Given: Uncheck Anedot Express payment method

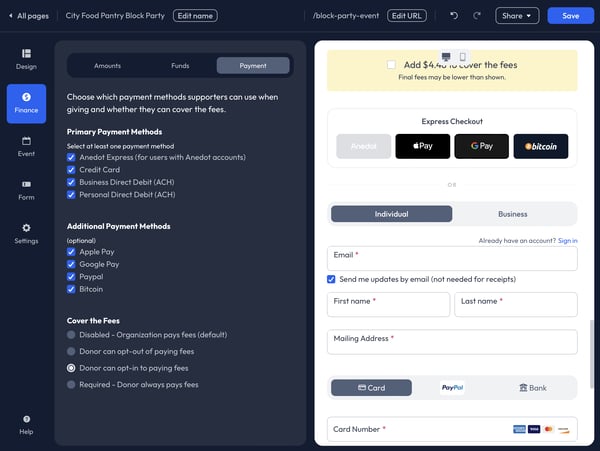Looking at the screenshot, I should tap(71, 157).
